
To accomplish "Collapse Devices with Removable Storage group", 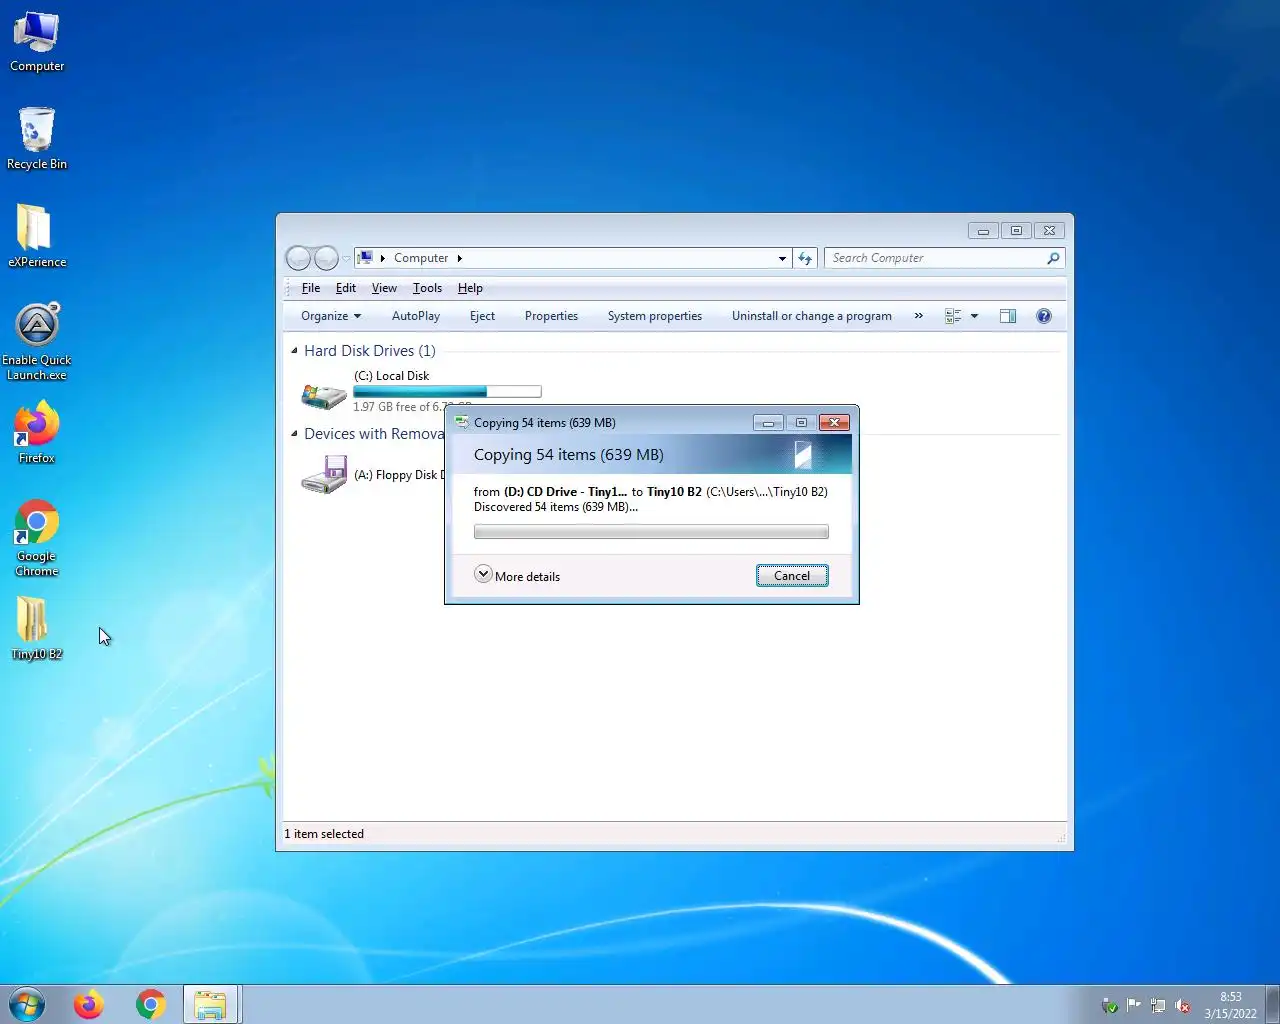I will [294, 434].
